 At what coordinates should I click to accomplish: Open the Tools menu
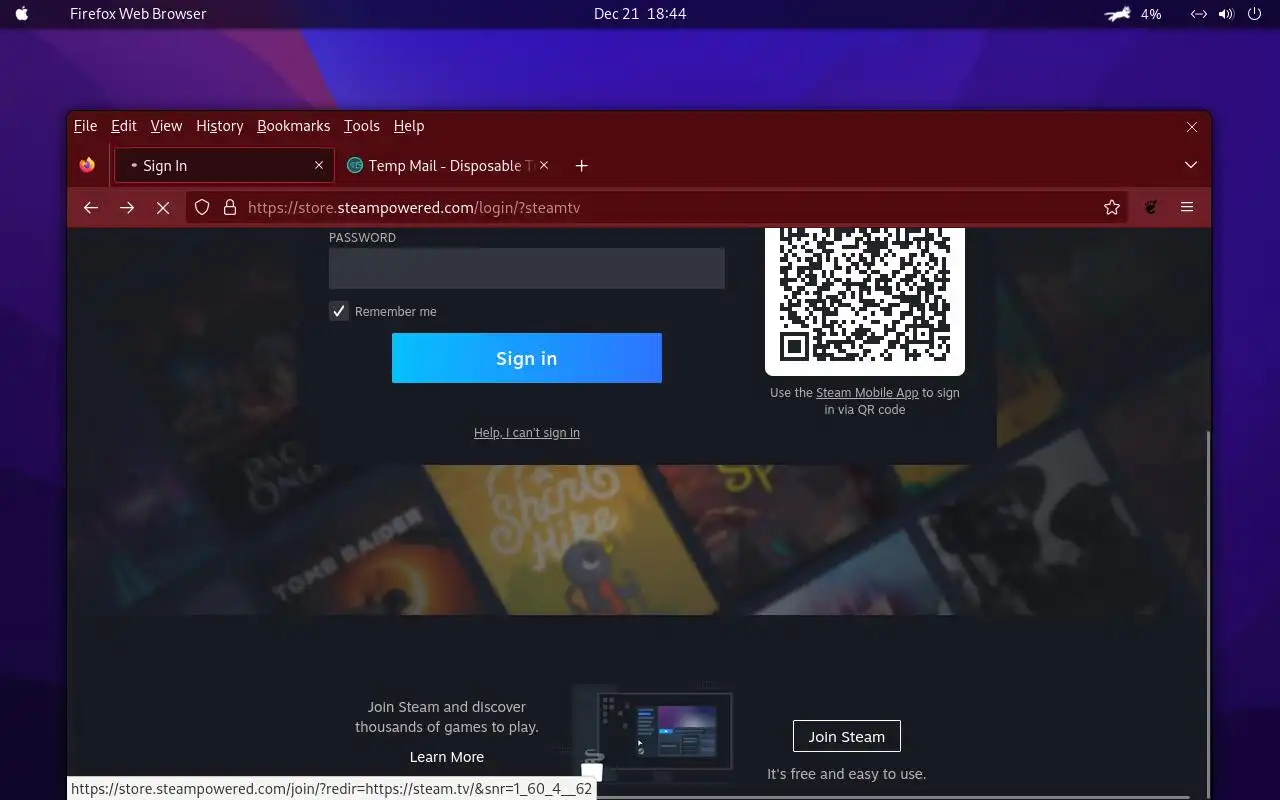click(x=362, y=126)
